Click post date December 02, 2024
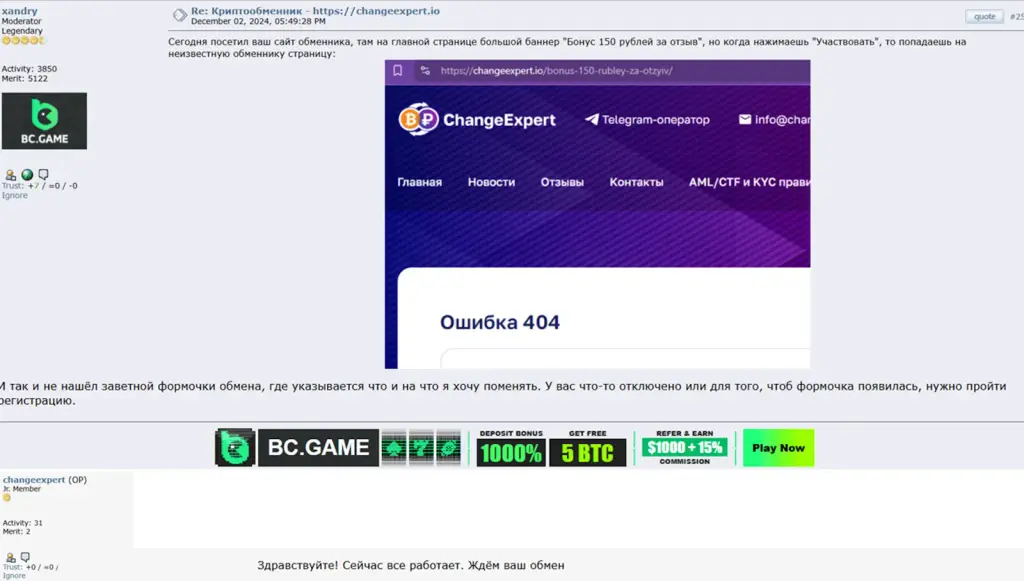 258,21
